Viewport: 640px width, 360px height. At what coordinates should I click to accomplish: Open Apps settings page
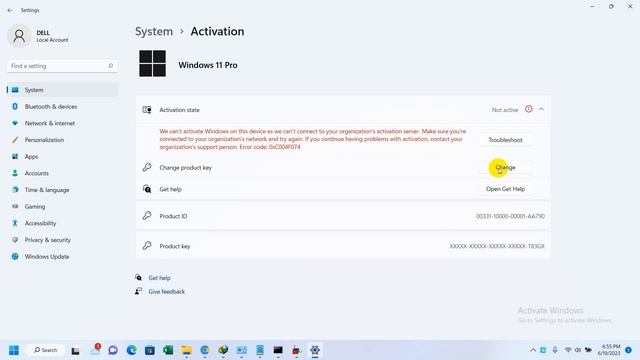click(62, 157)
